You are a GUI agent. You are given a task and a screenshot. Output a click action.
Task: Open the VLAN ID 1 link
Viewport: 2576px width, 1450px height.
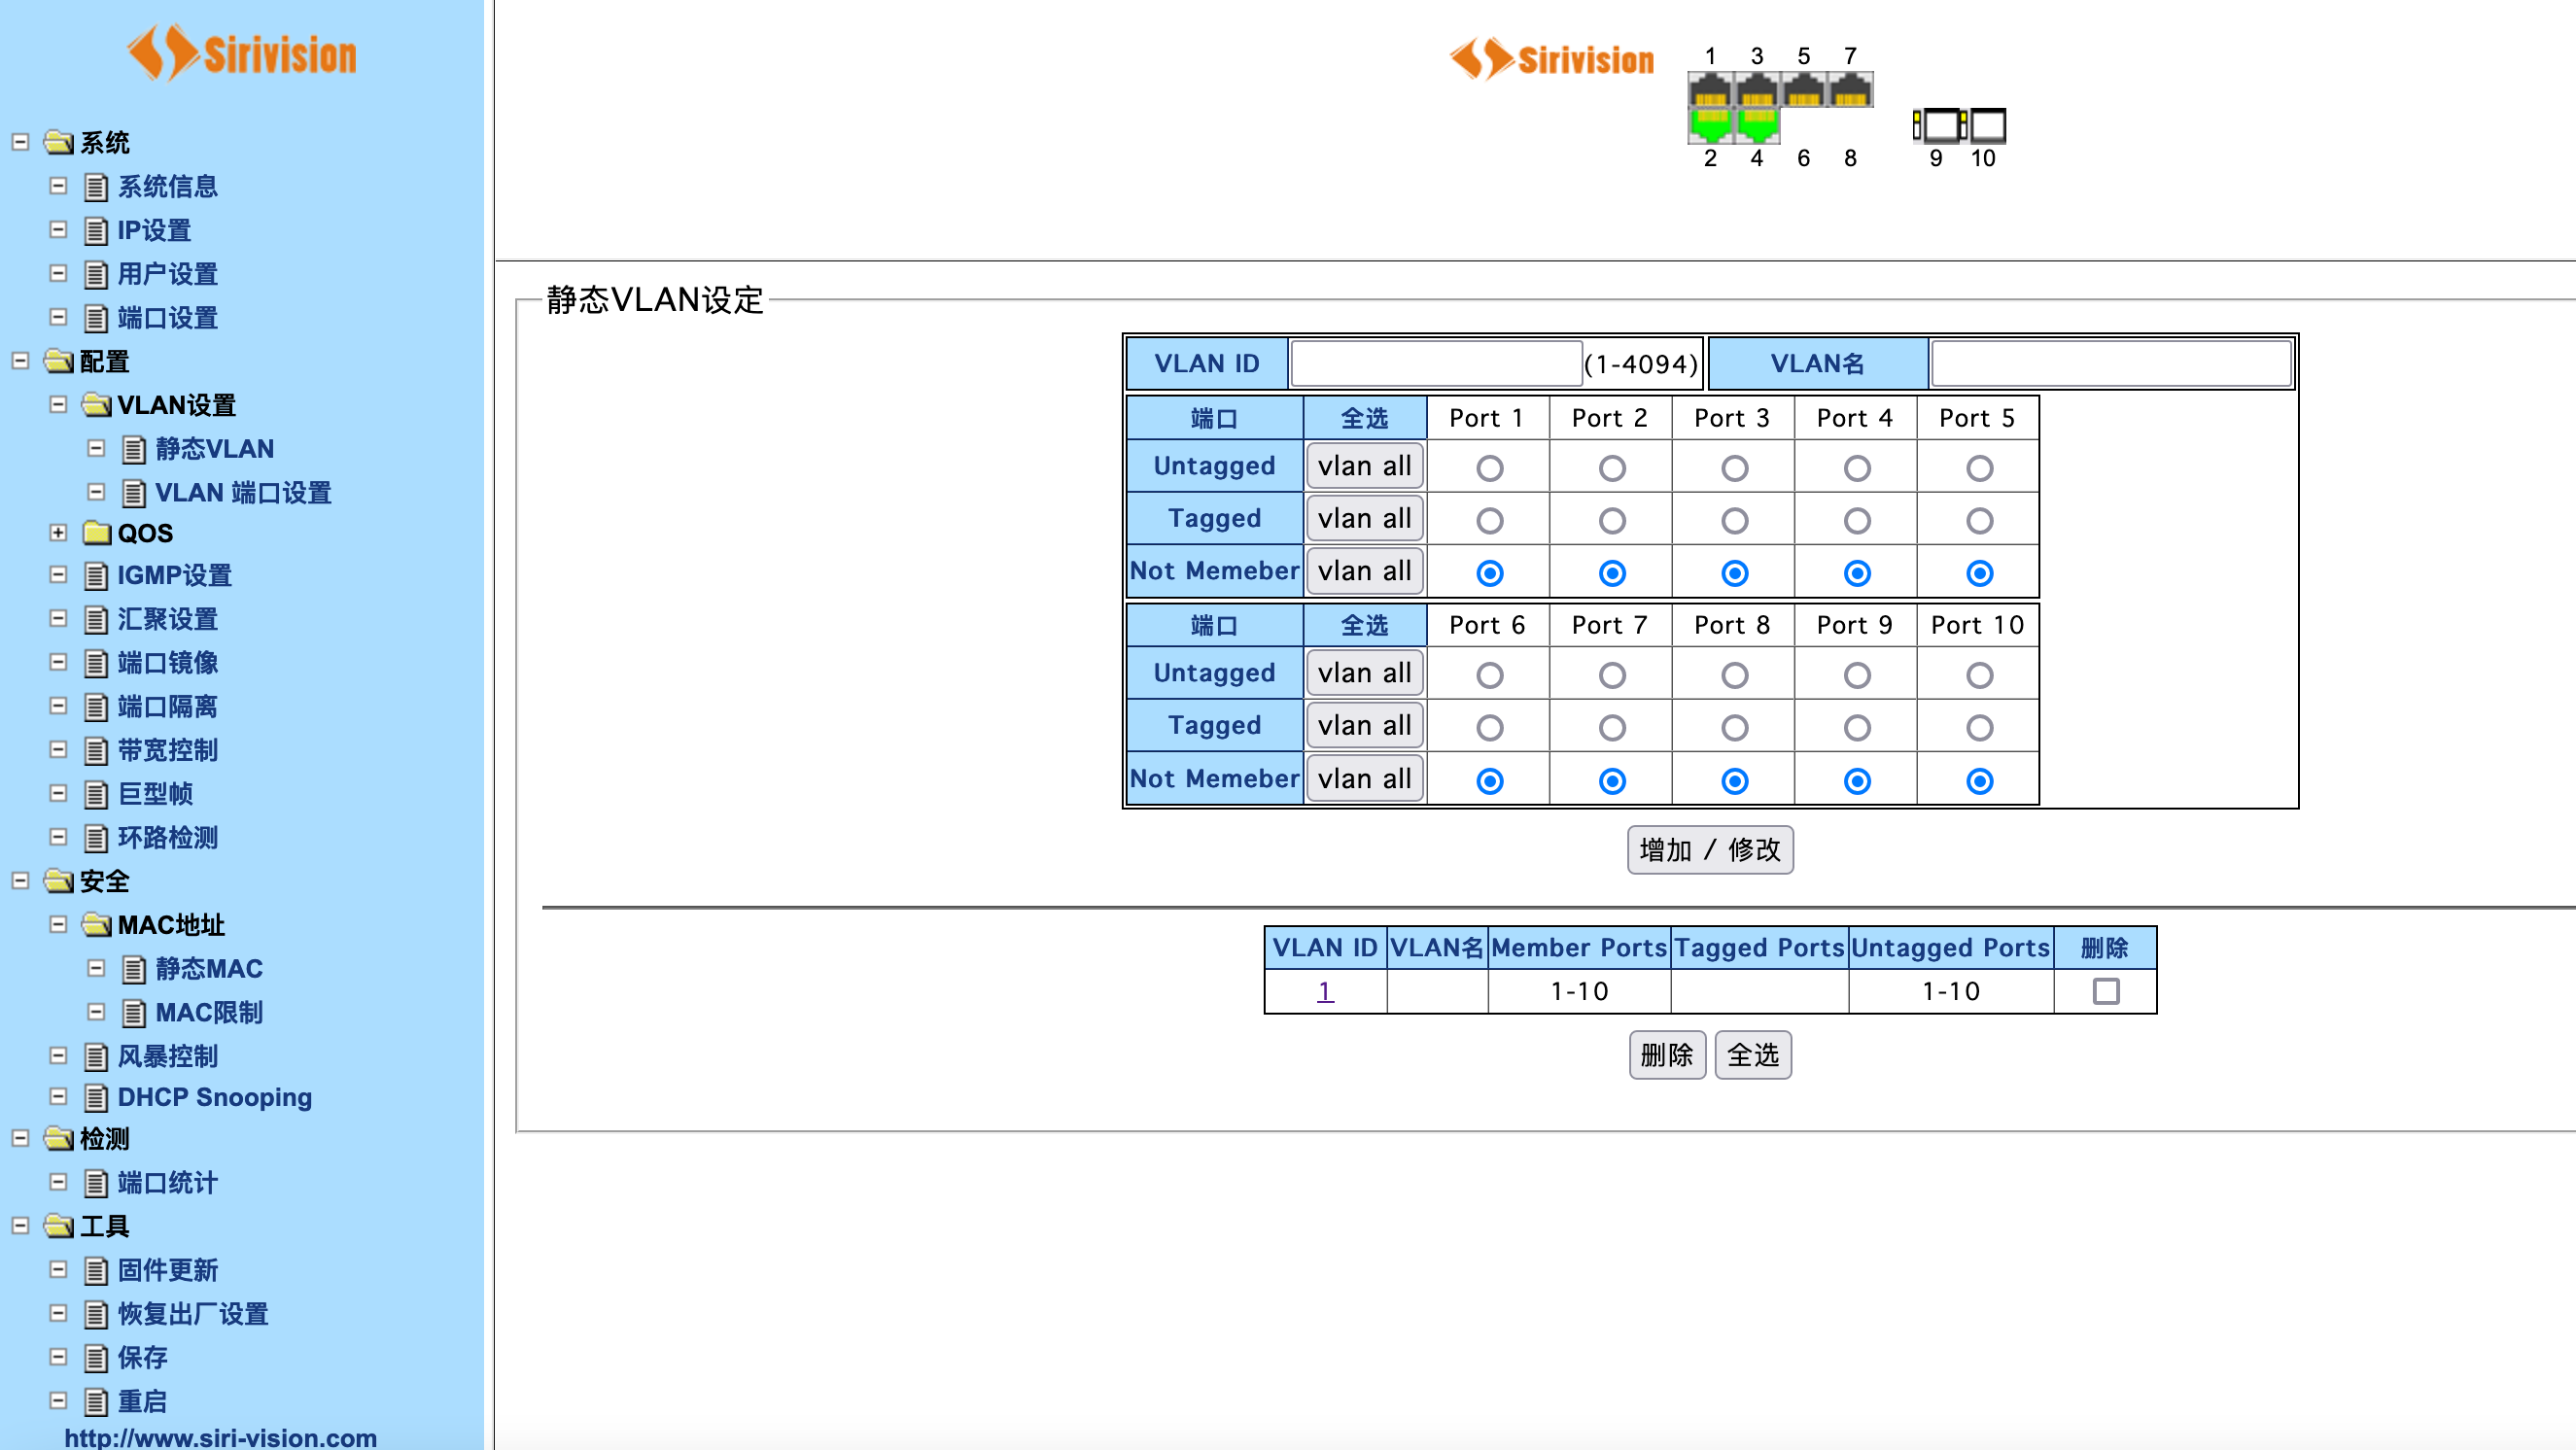pyautogui.click(x=1324, y=991)
